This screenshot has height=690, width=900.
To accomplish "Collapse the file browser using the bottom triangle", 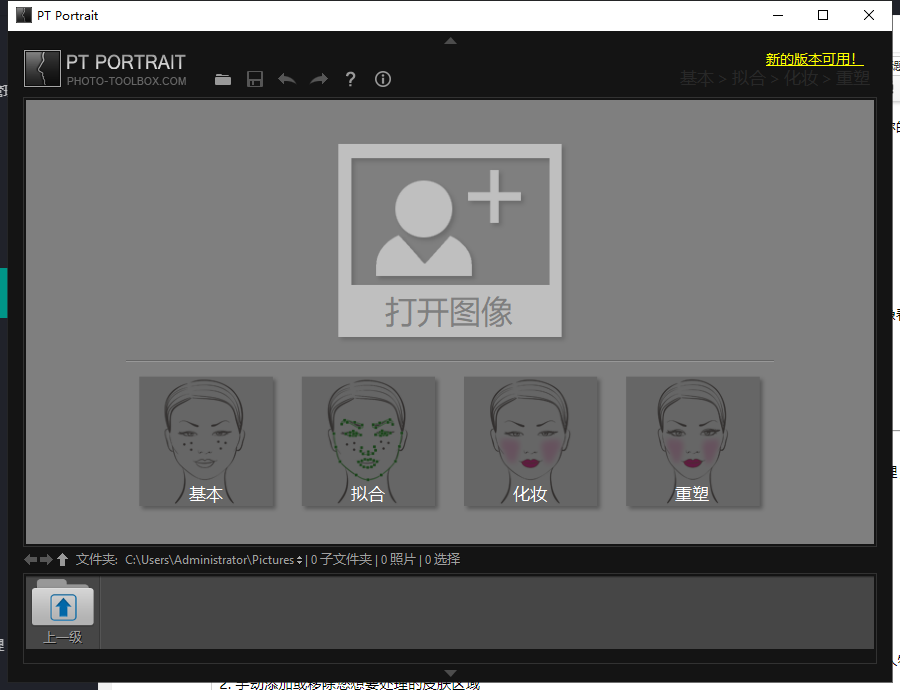I will tap(450, 673).
